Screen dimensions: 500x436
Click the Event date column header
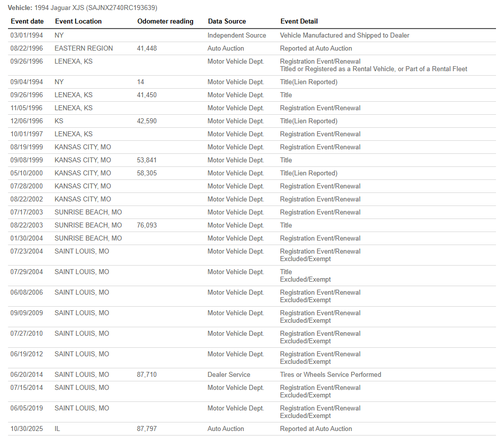pos(27,21)
